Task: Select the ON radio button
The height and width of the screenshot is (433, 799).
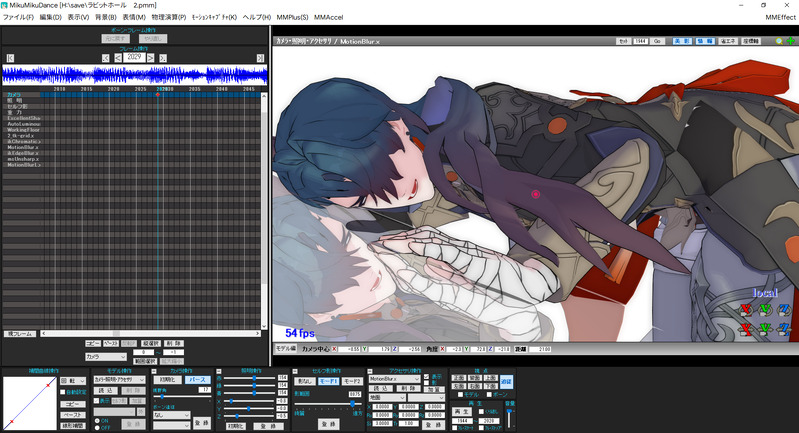Action: tap(97, 421)
